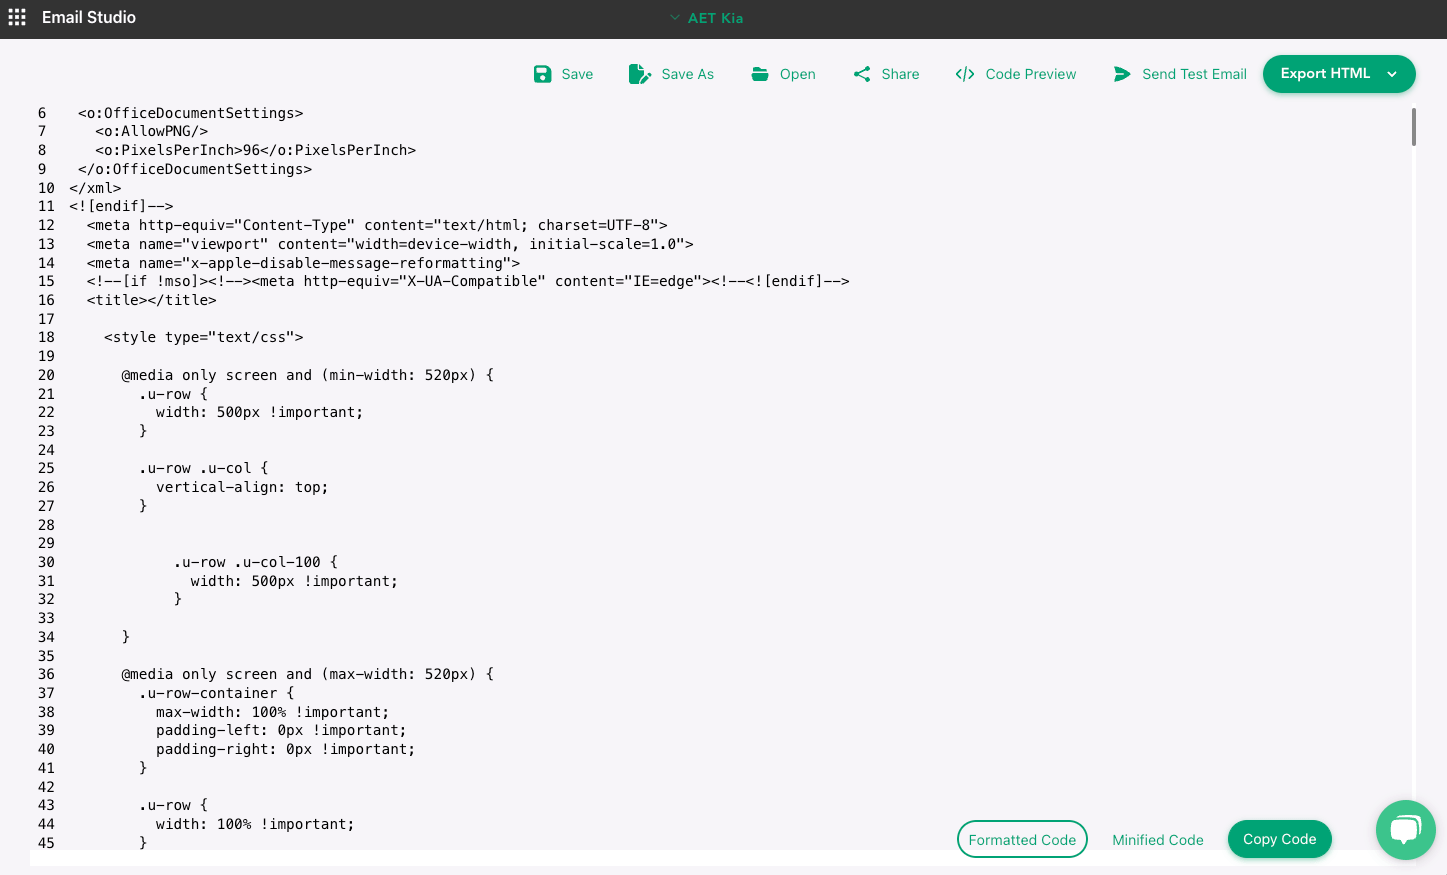Click the Code Preview brackets icon

pos(965,74)
